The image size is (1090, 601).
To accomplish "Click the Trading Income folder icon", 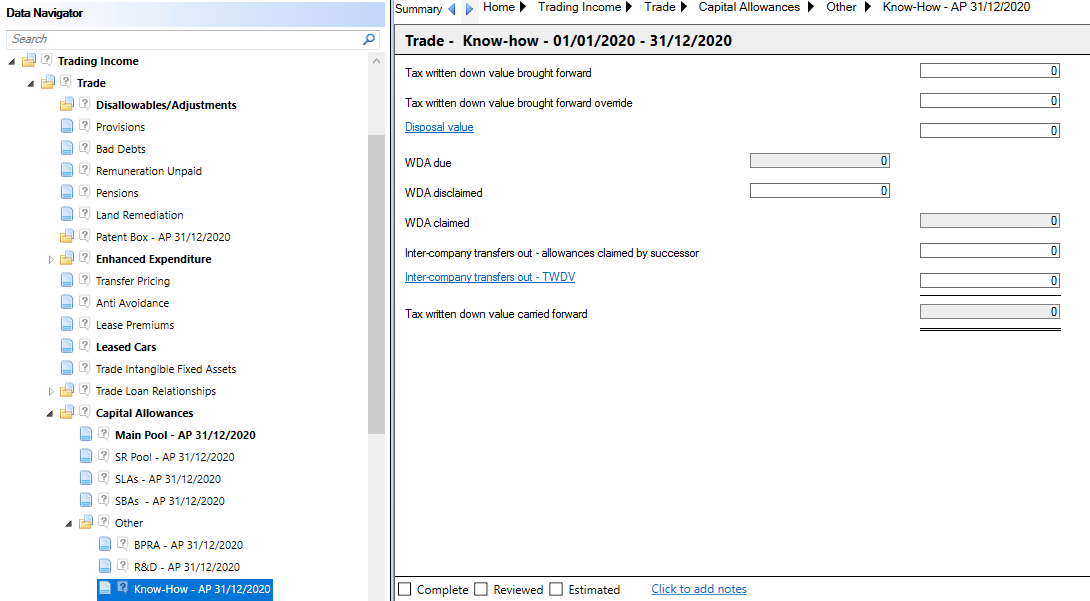I will 29,61.
